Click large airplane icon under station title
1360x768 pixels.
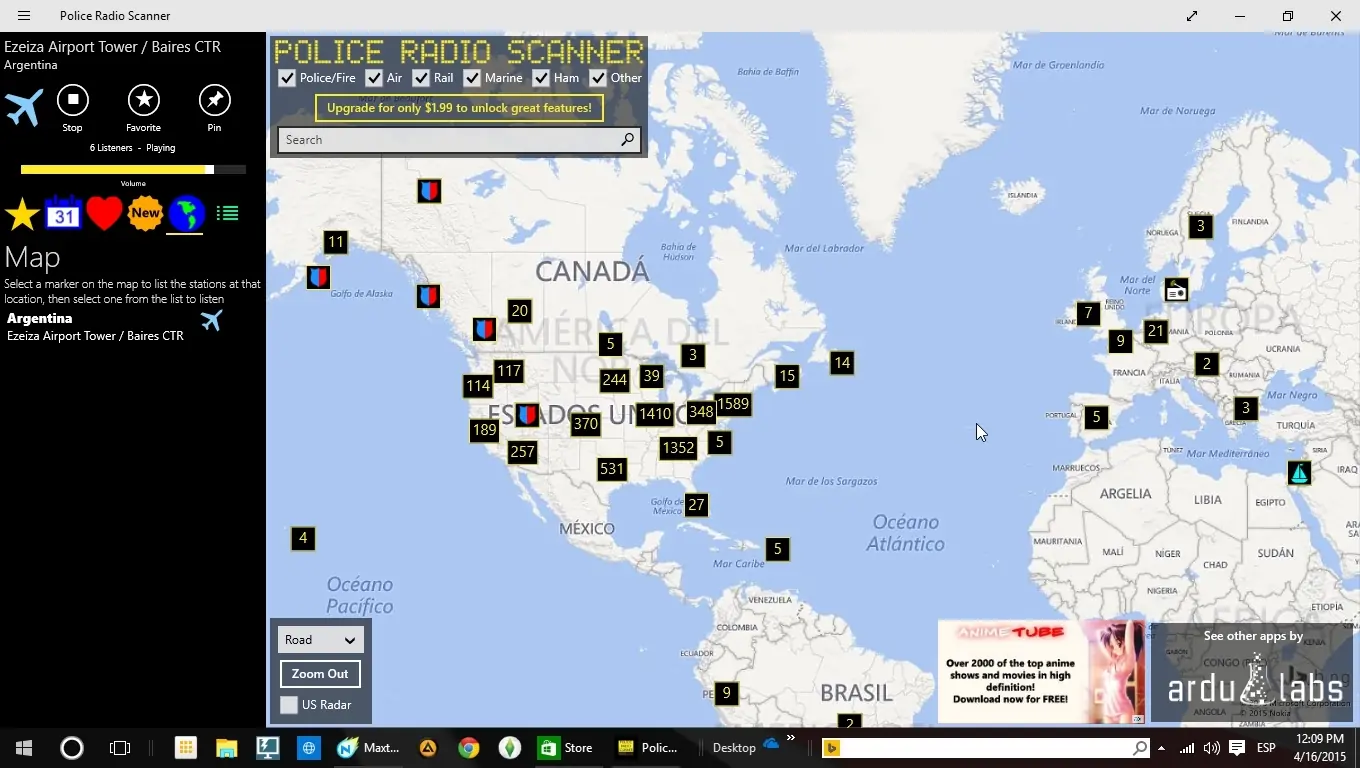(x=24, y=106)
